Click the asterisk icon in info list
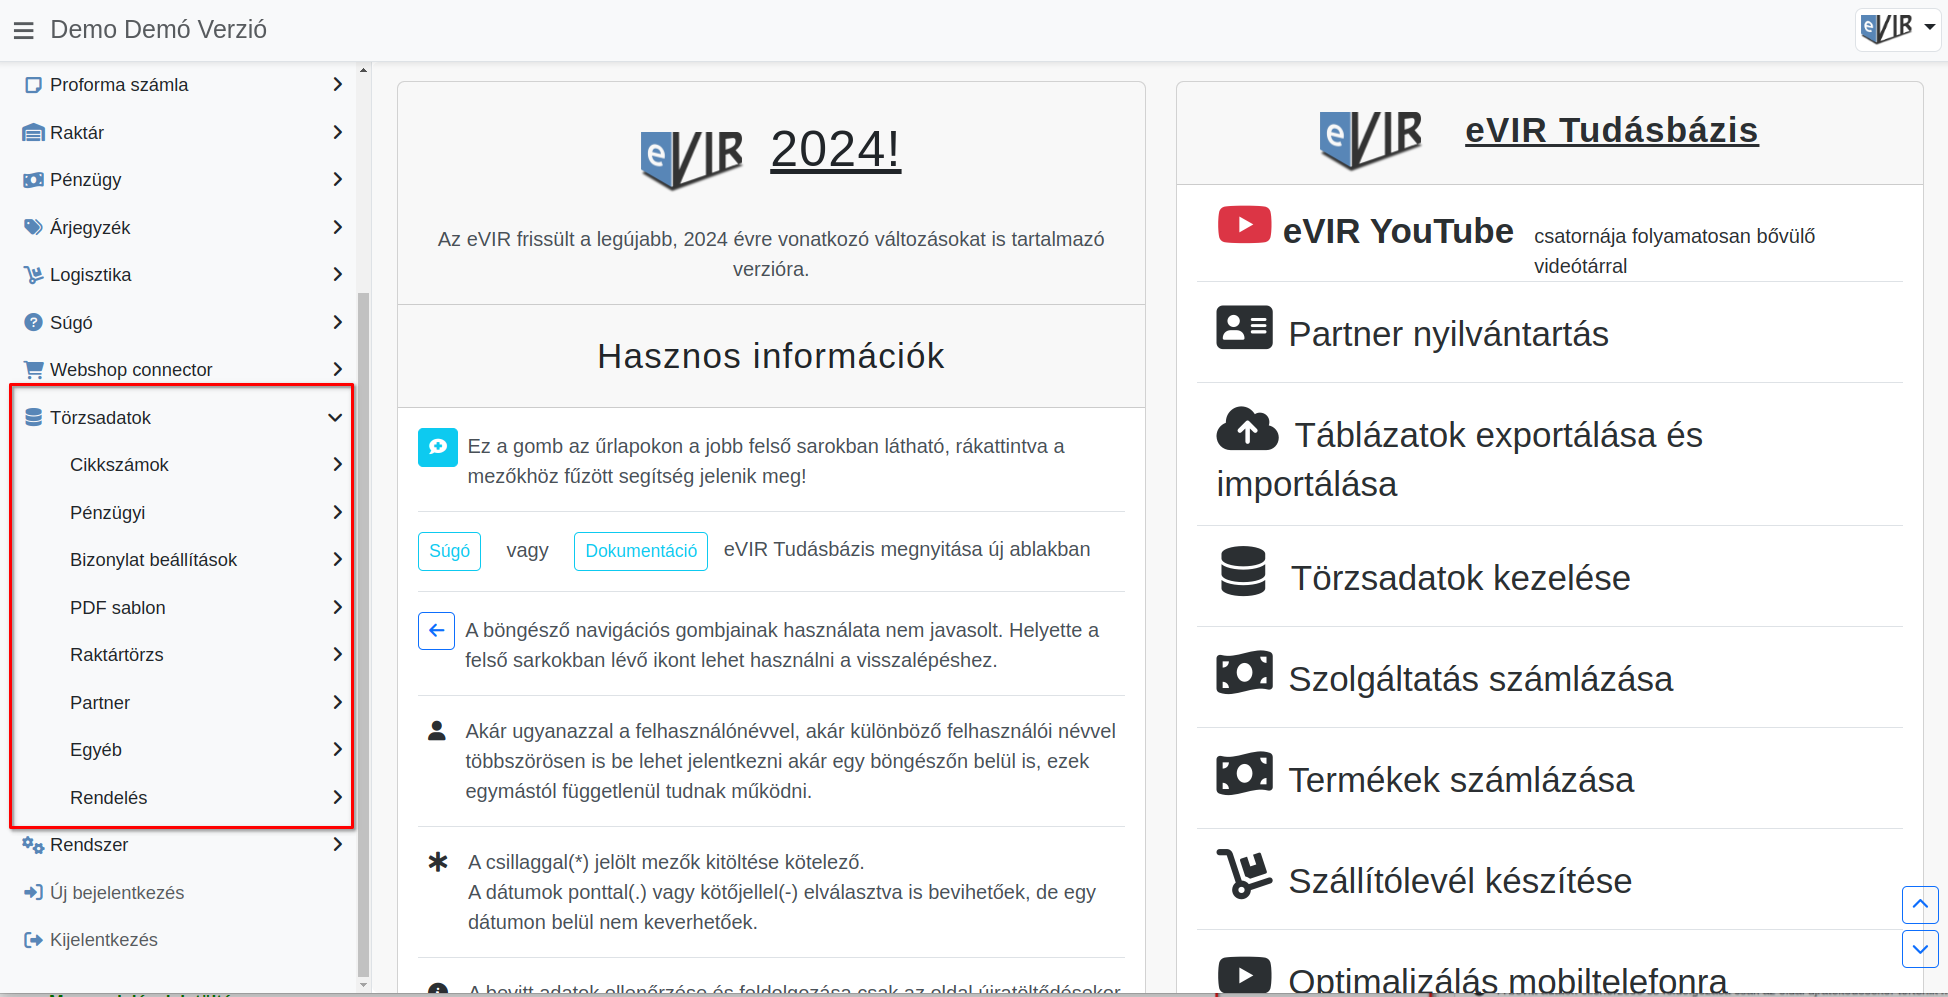This screenshot has width=1948, height=997. click(x=438, y=861)
